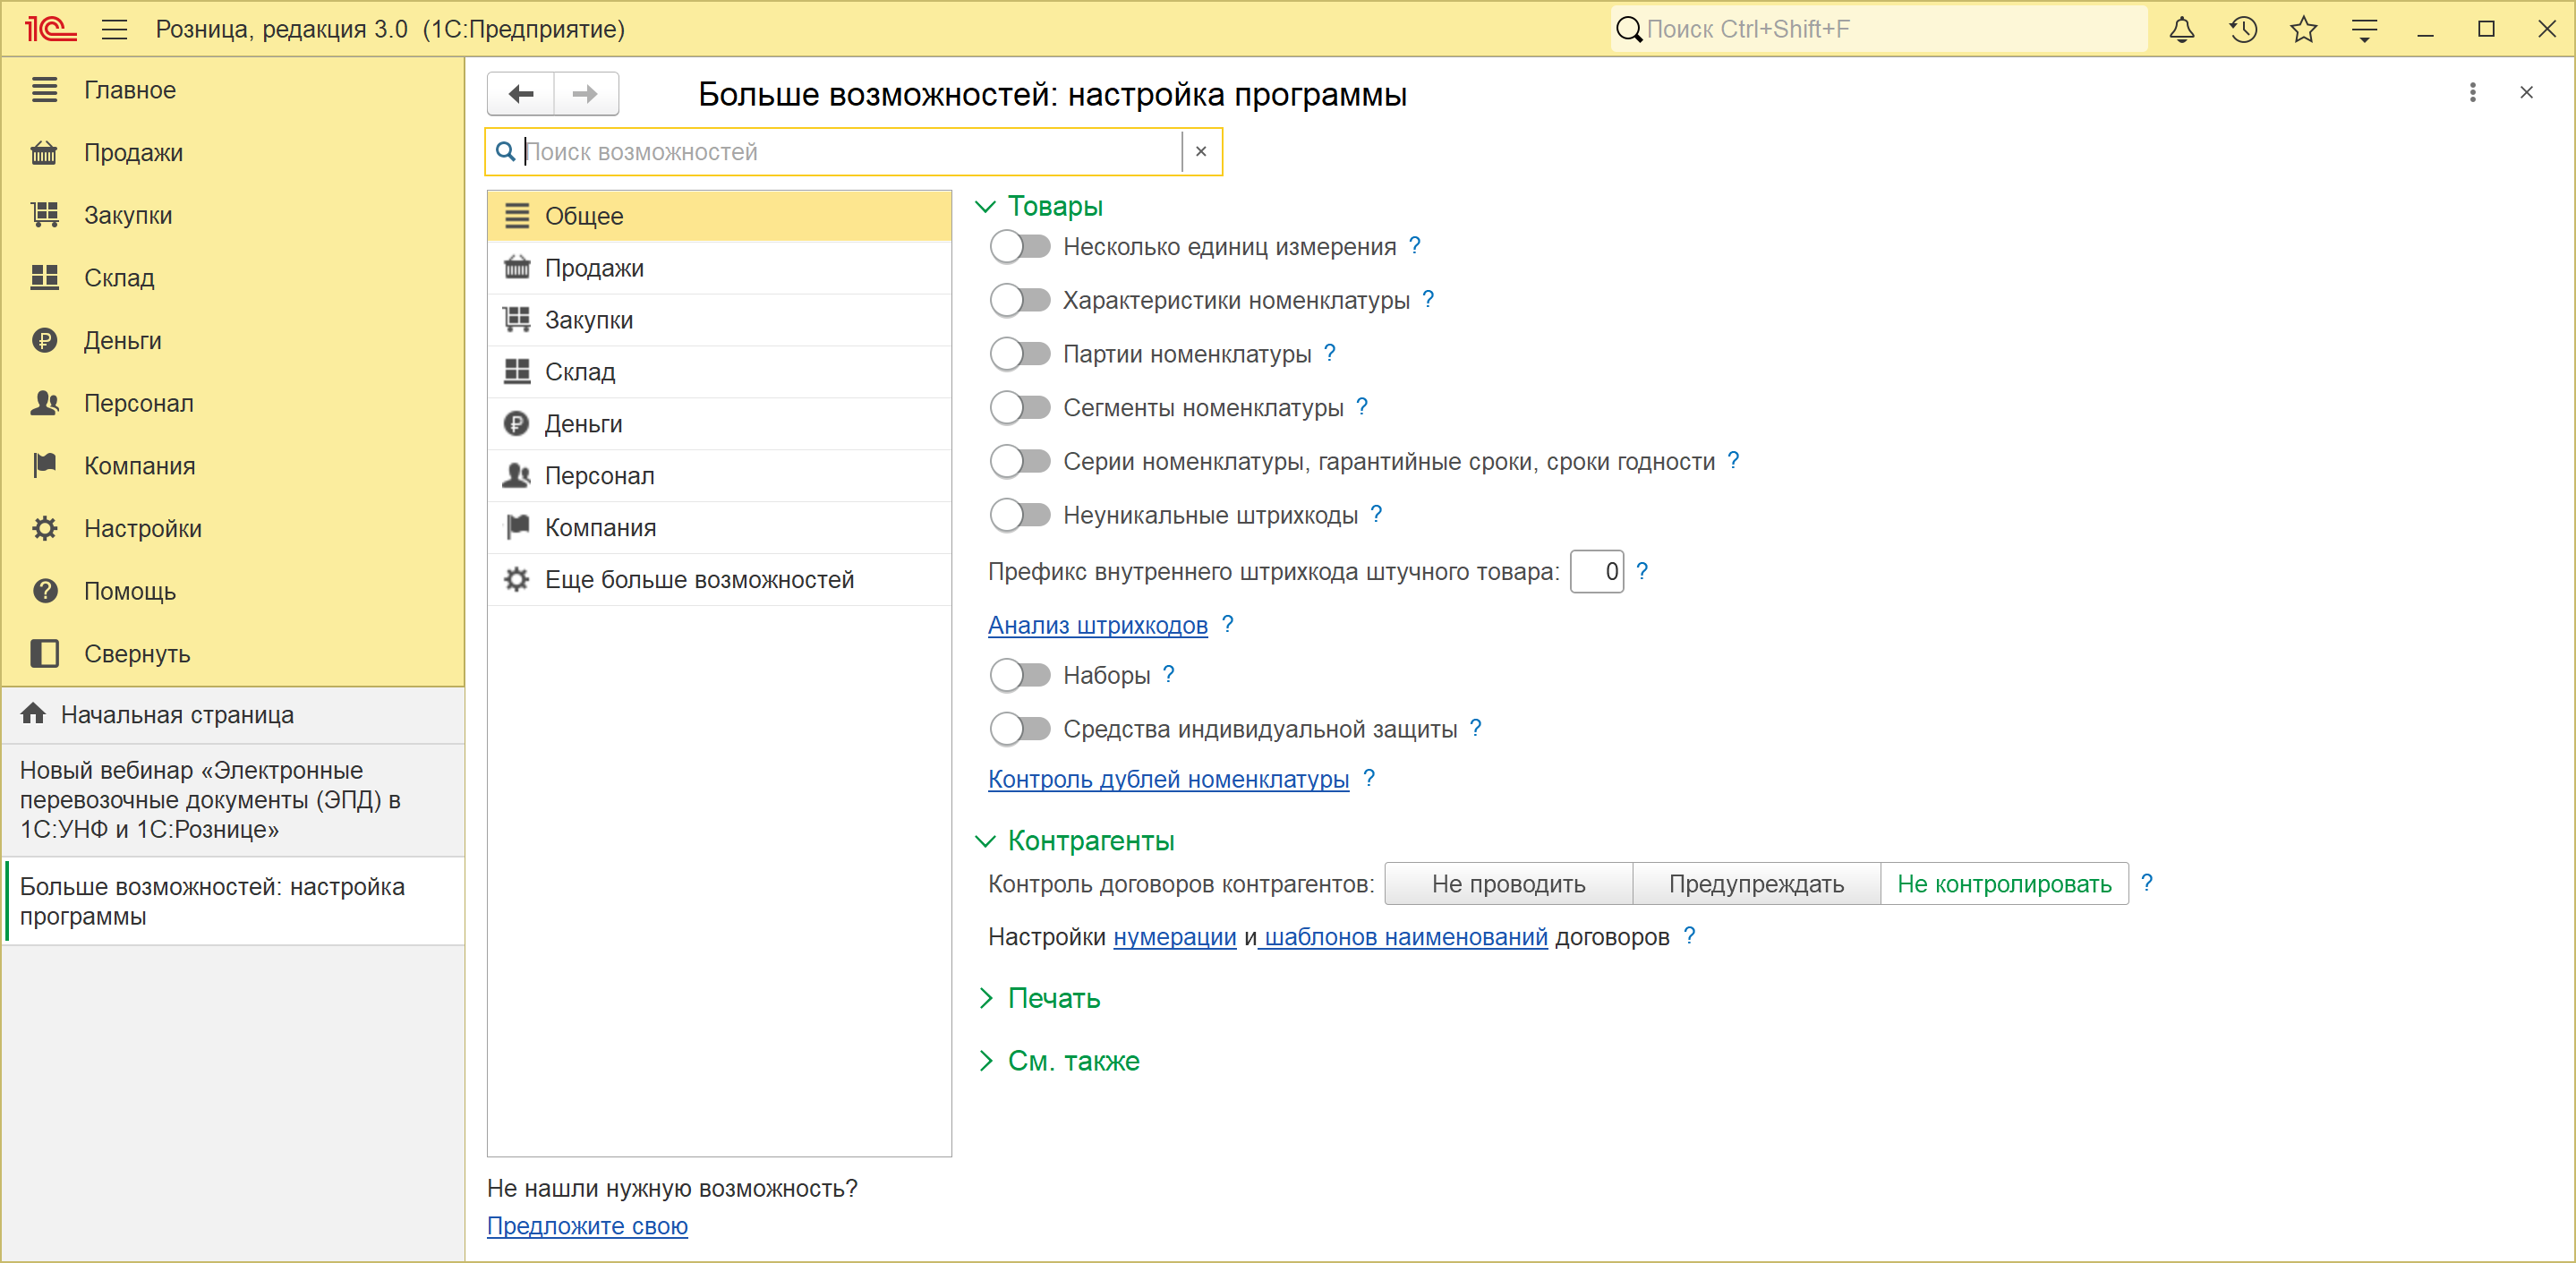Click Свернуть to collapse sidebar

click(x=232, y=654)
